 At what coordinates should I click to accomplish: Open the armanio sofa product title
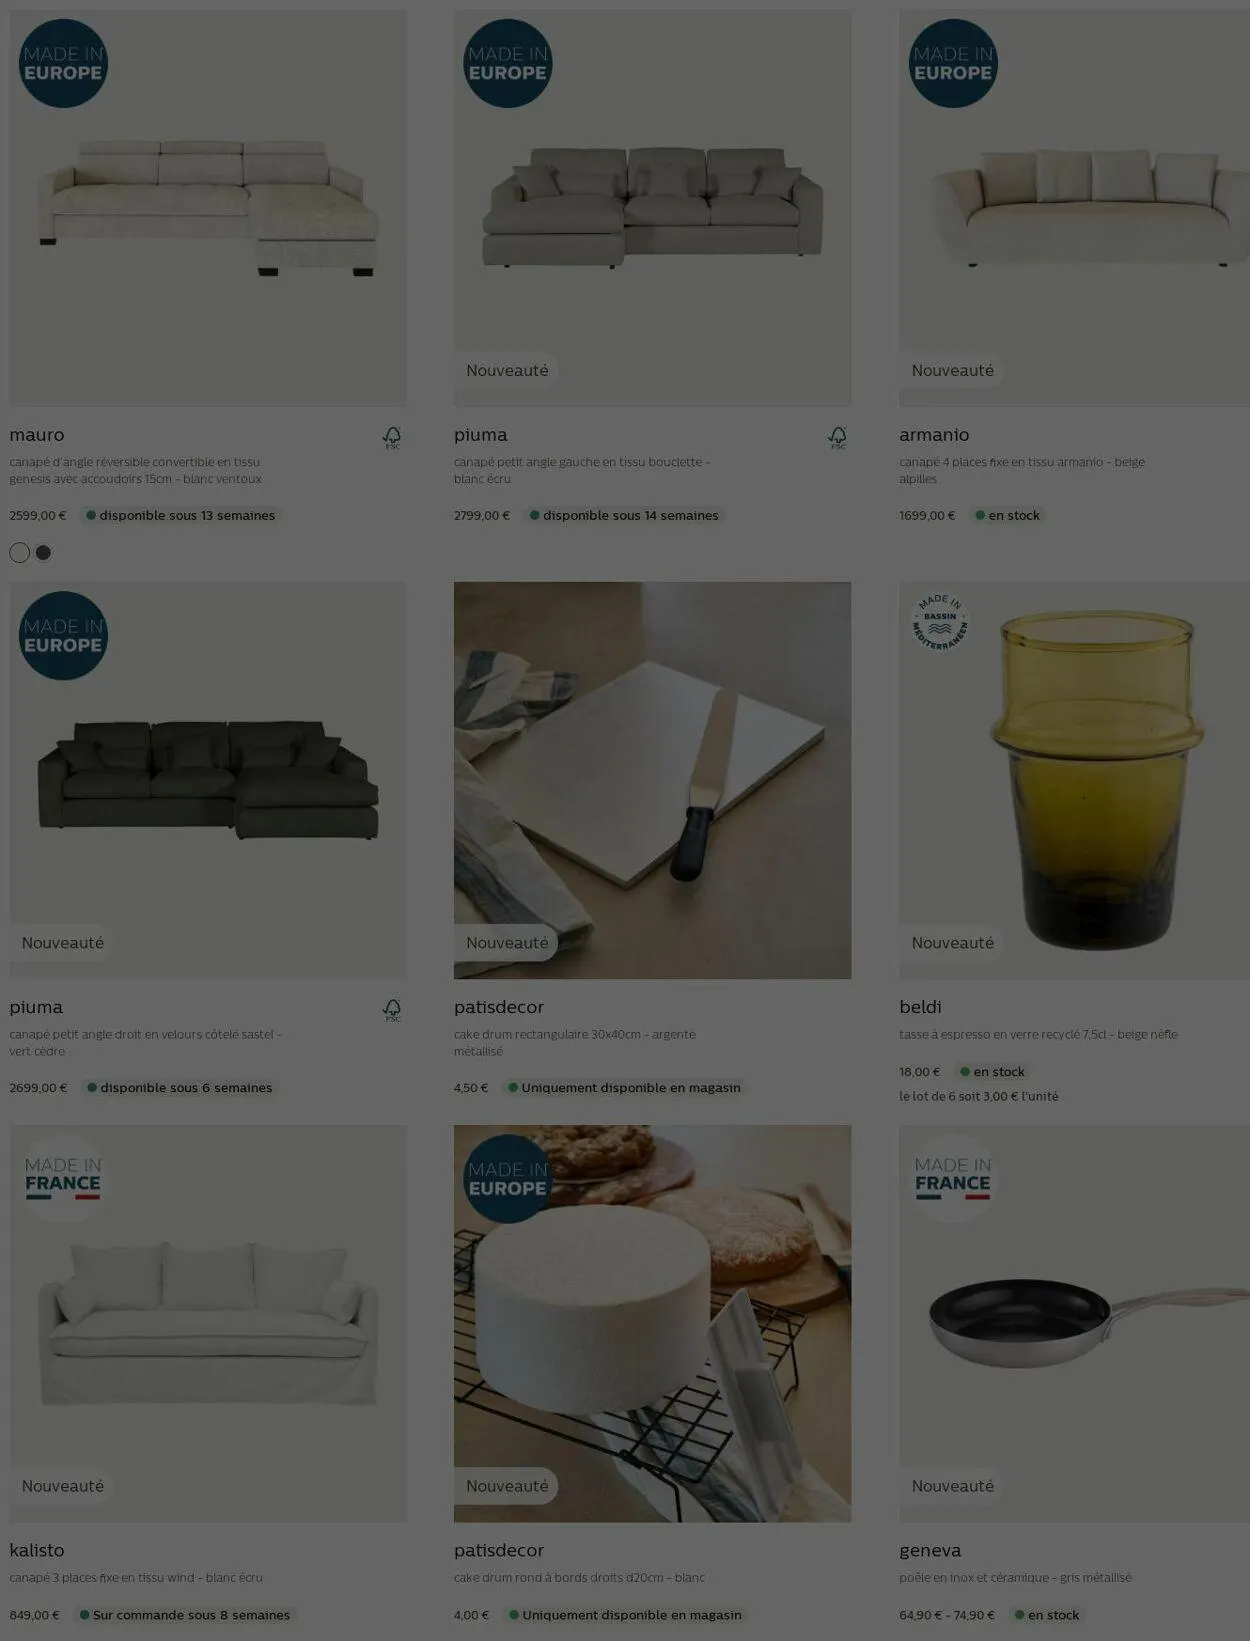(934, 435)
